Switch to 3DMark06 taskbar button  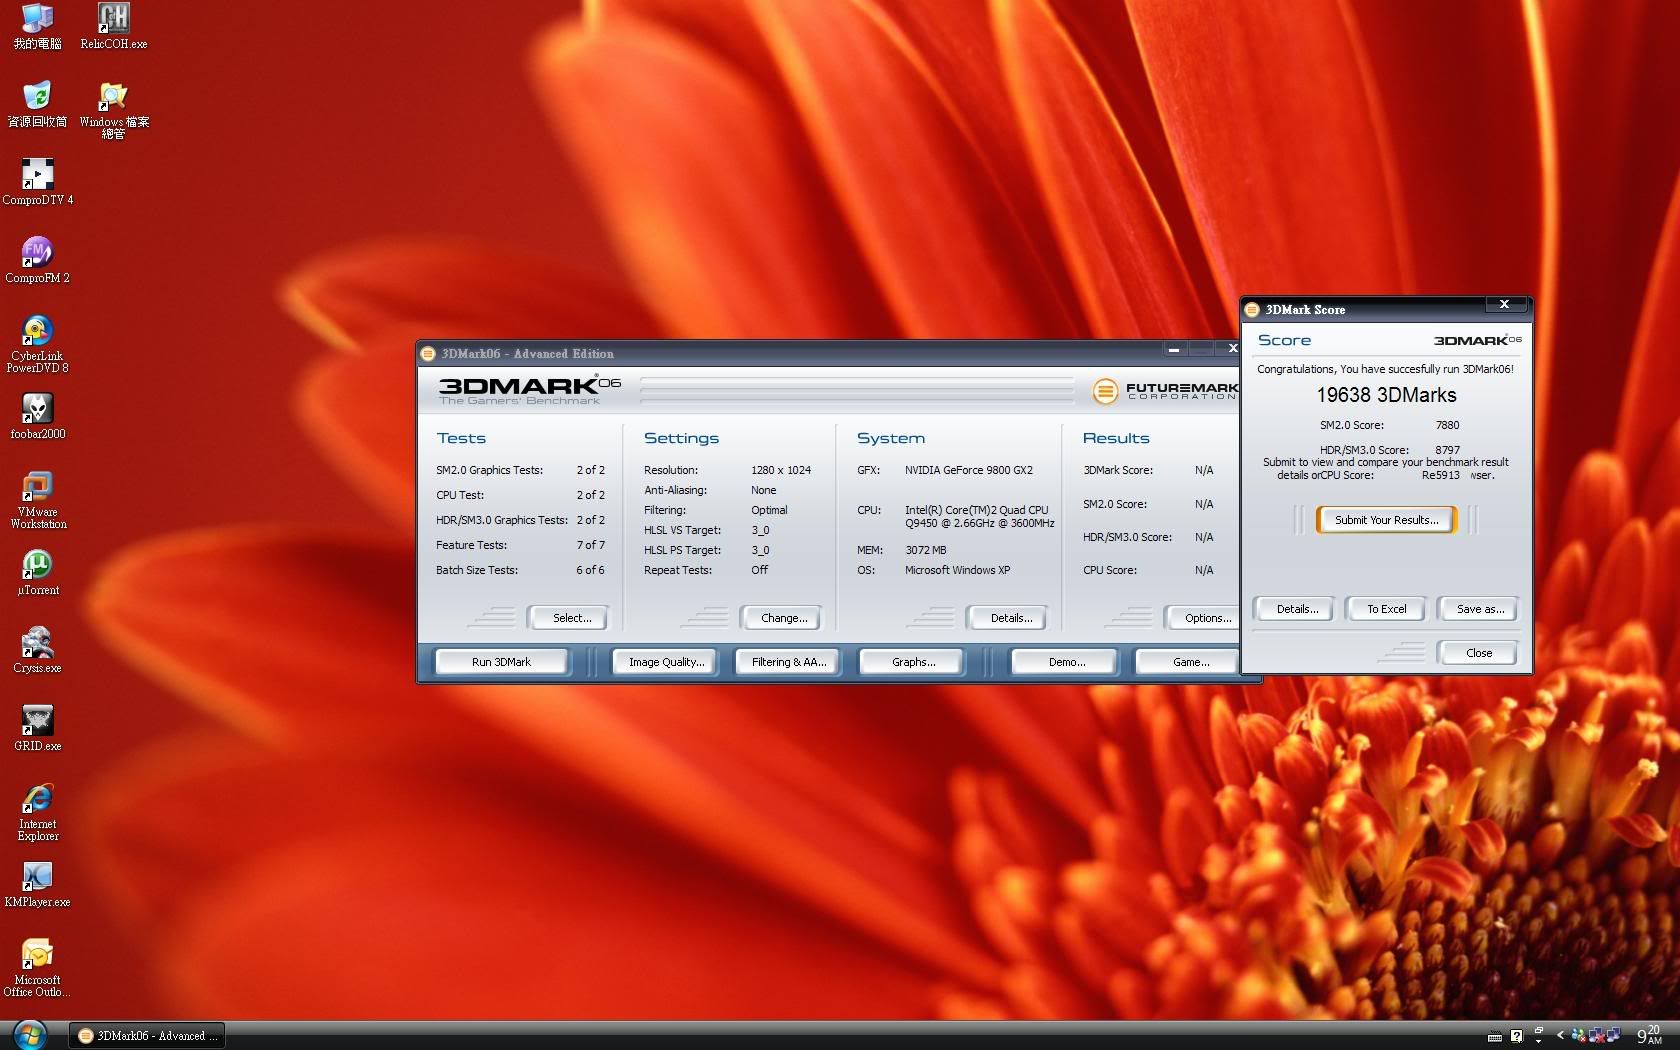[x=147, y=1036]
